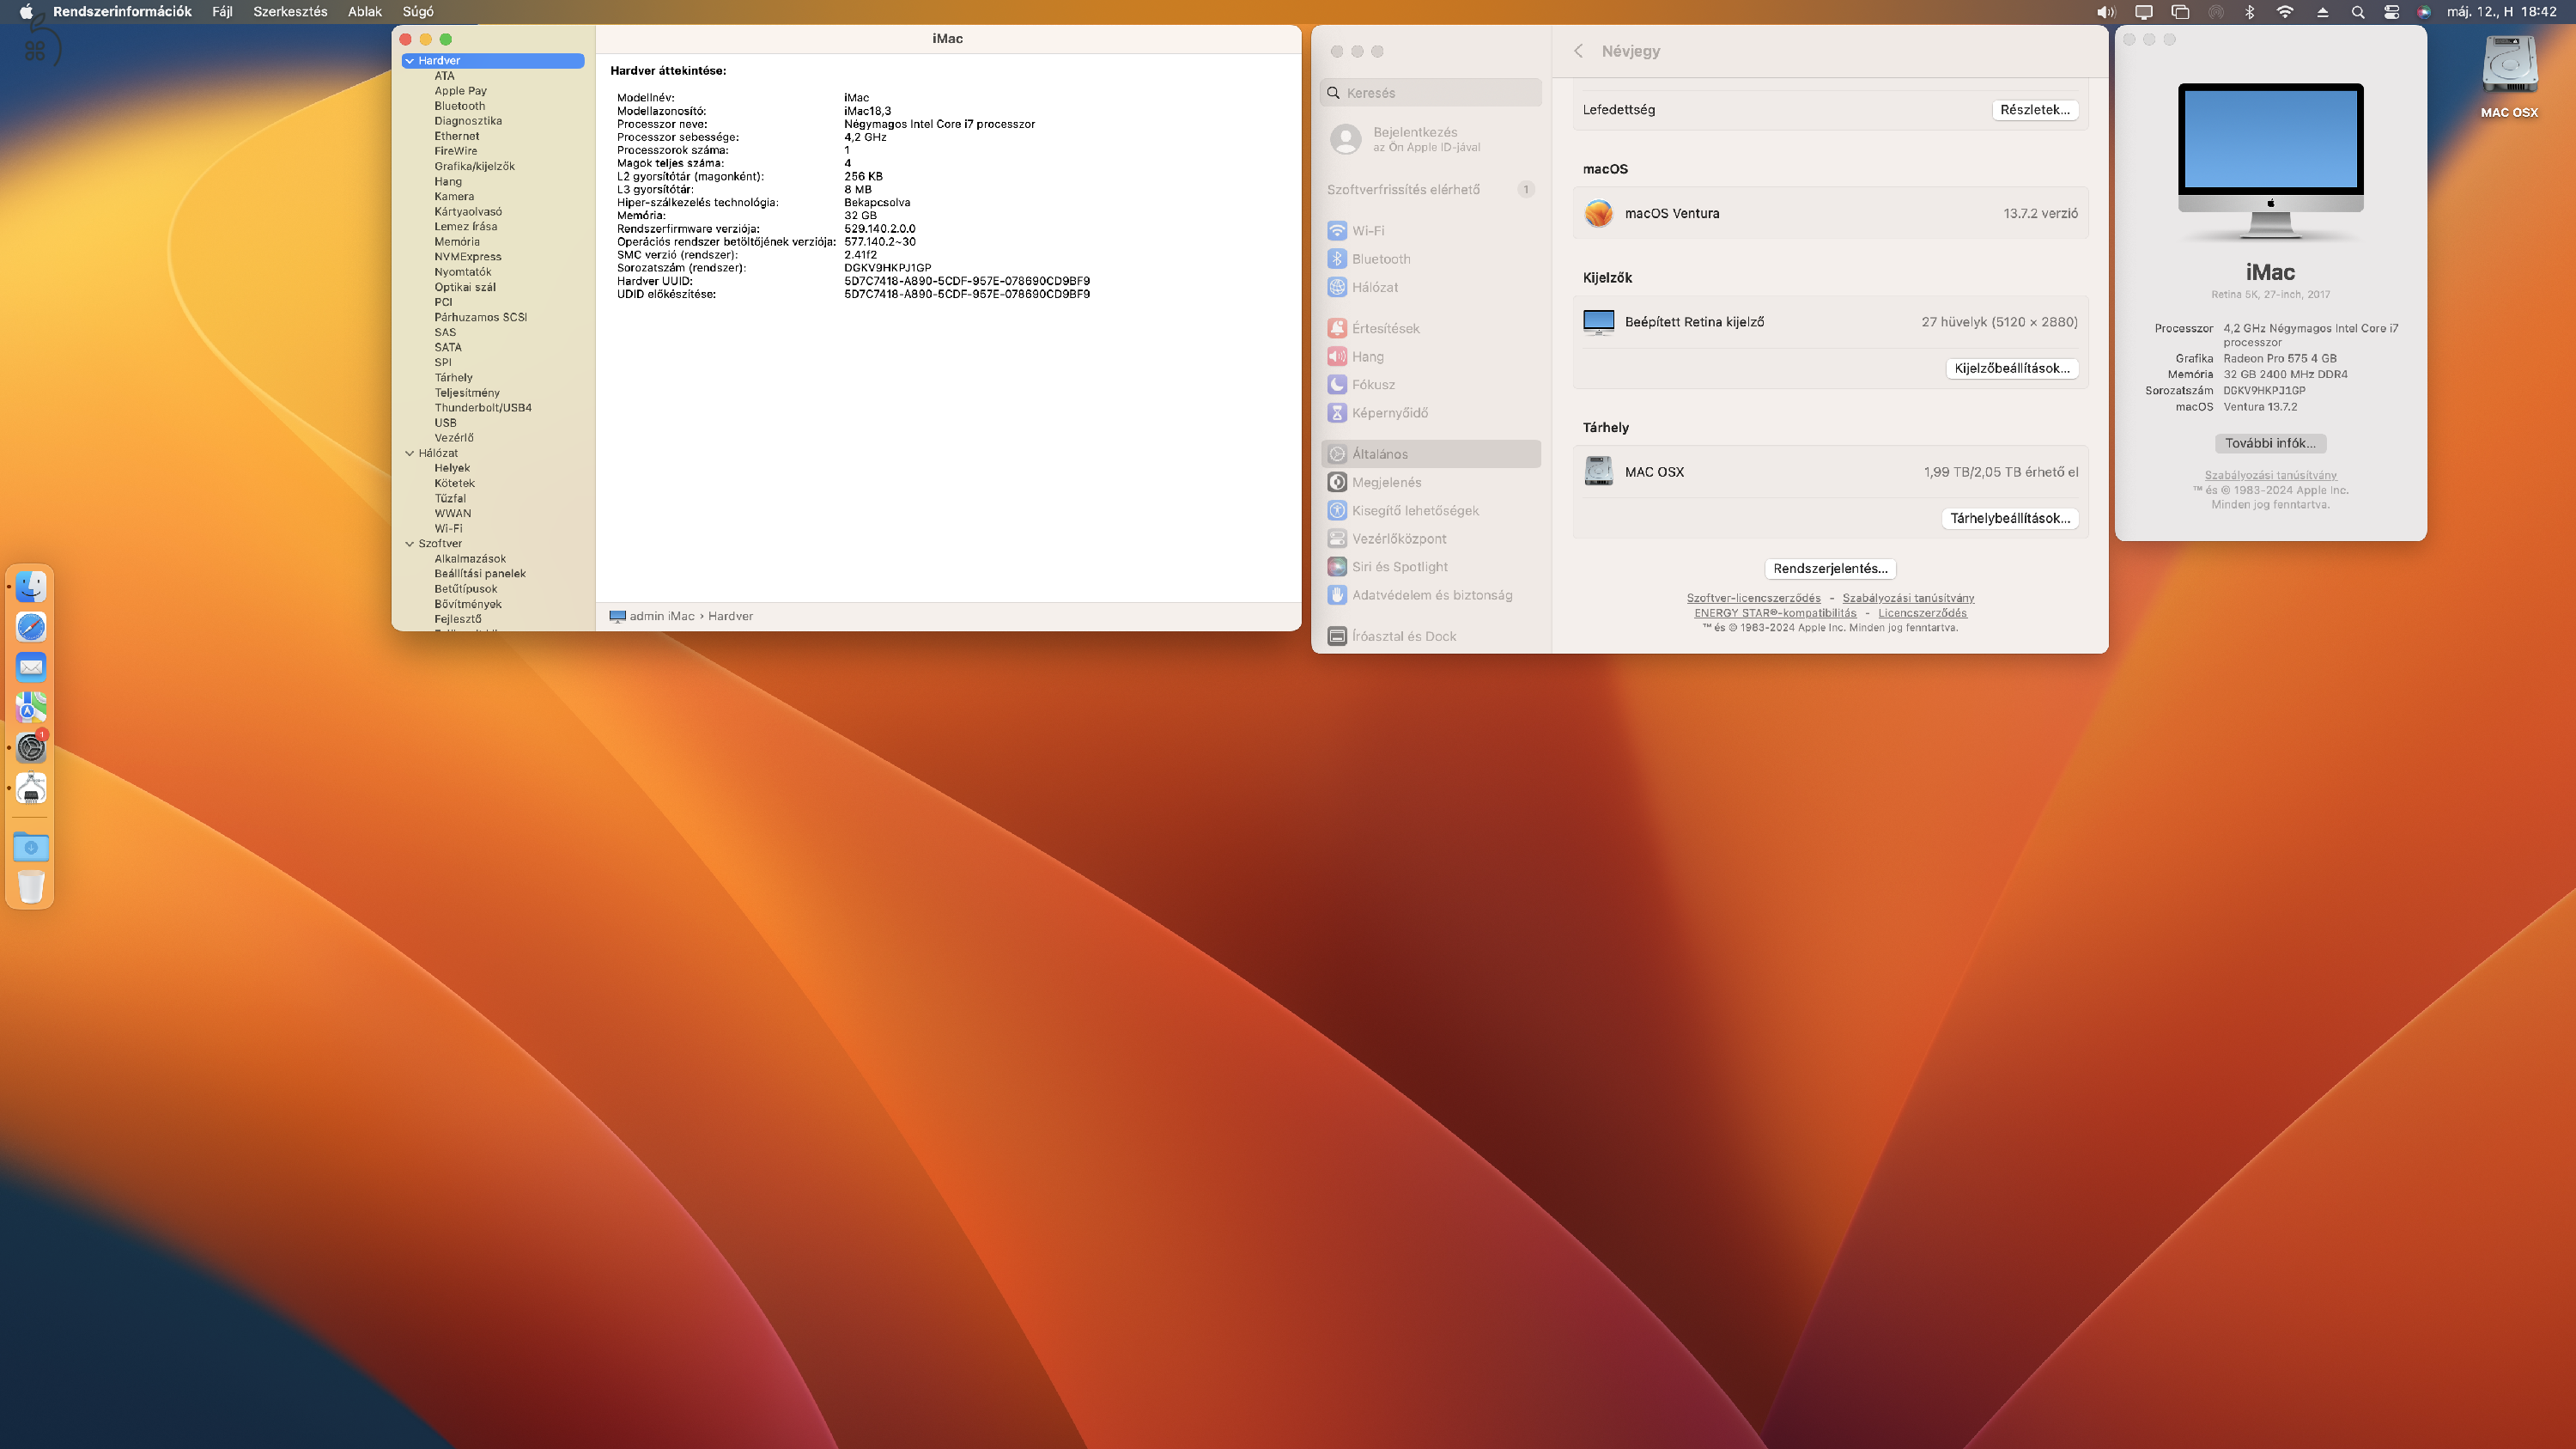Select Kisegítő lehetőségek in Settings sidebar
The width and height of the screenshot is (2576, 1449).
1430,510
